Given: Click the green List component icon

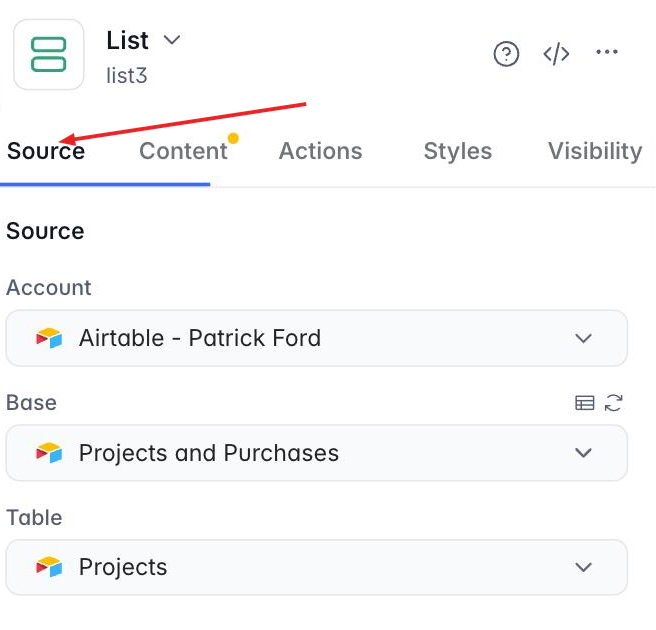Looking at the screenshot, I should pyautogui.click(x=49, y=54).
